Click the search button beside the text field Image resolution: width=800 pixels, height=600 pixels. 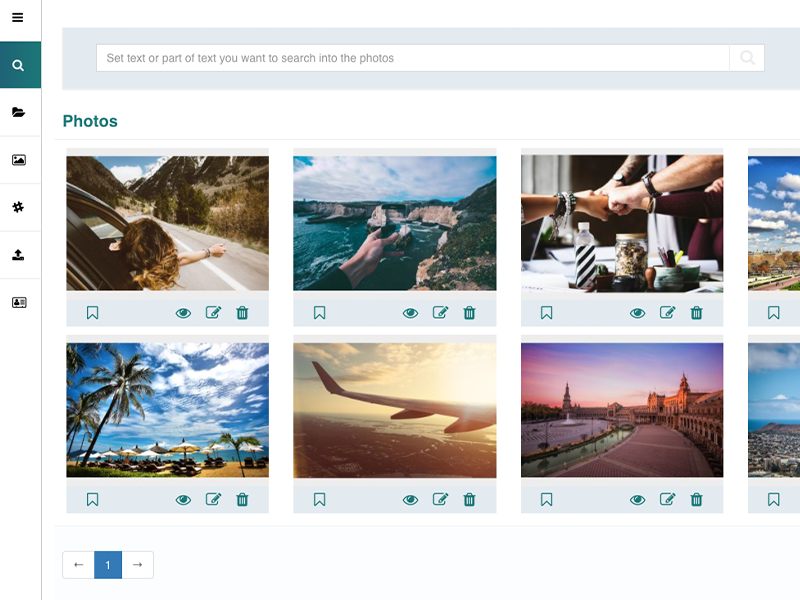(x=747, y=58)
